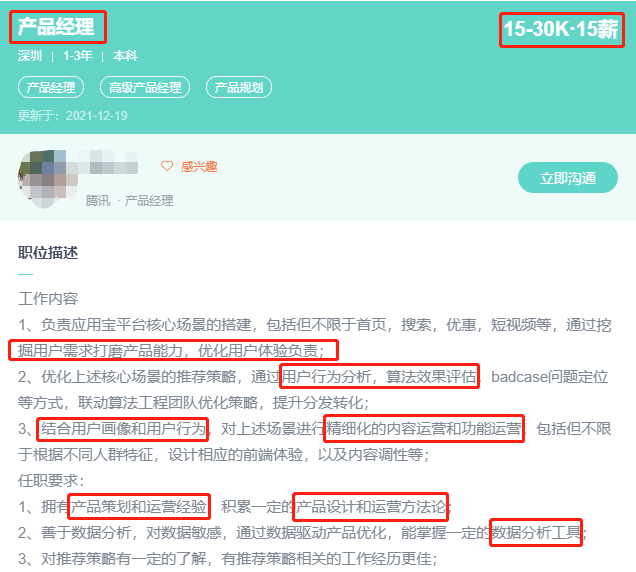Click the blurred recruiter avatar
This screenshot has width=636, height=572.
48,178
